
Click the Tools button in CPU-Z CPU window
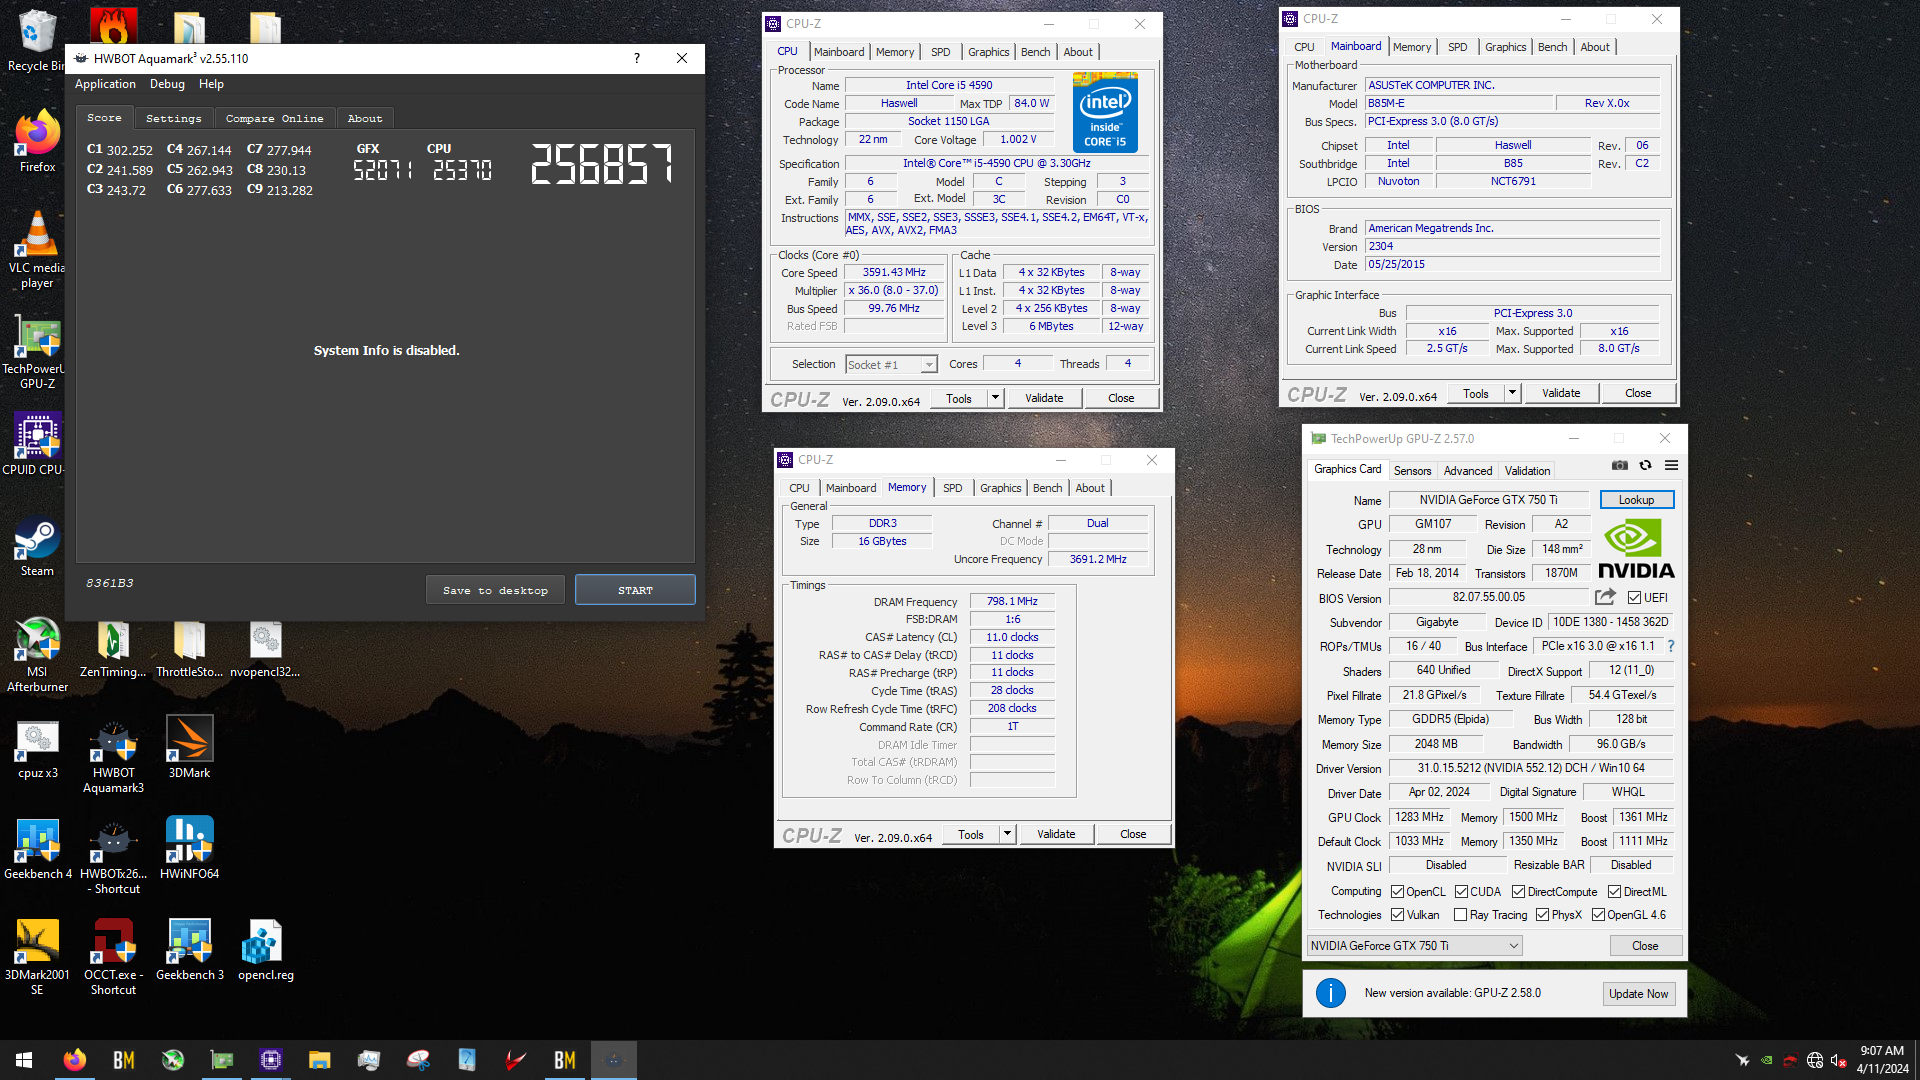pos(959,398)
